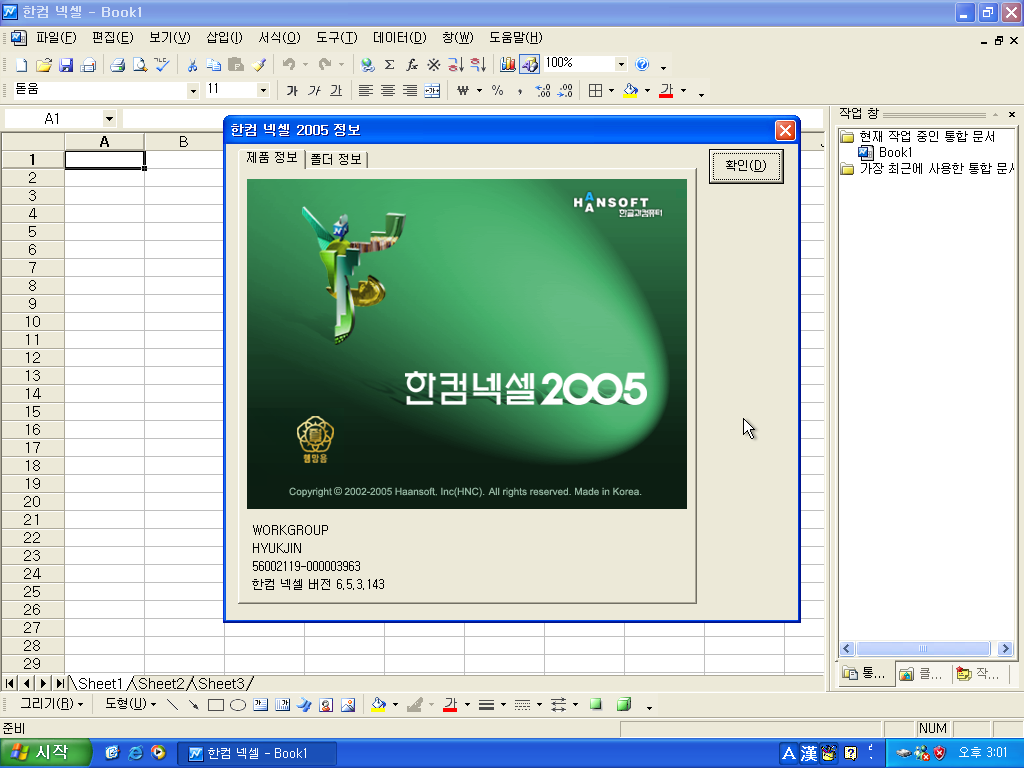Switch to Sheet3 tab
This screenshot has height=768, width=1024.
point(221,684)
